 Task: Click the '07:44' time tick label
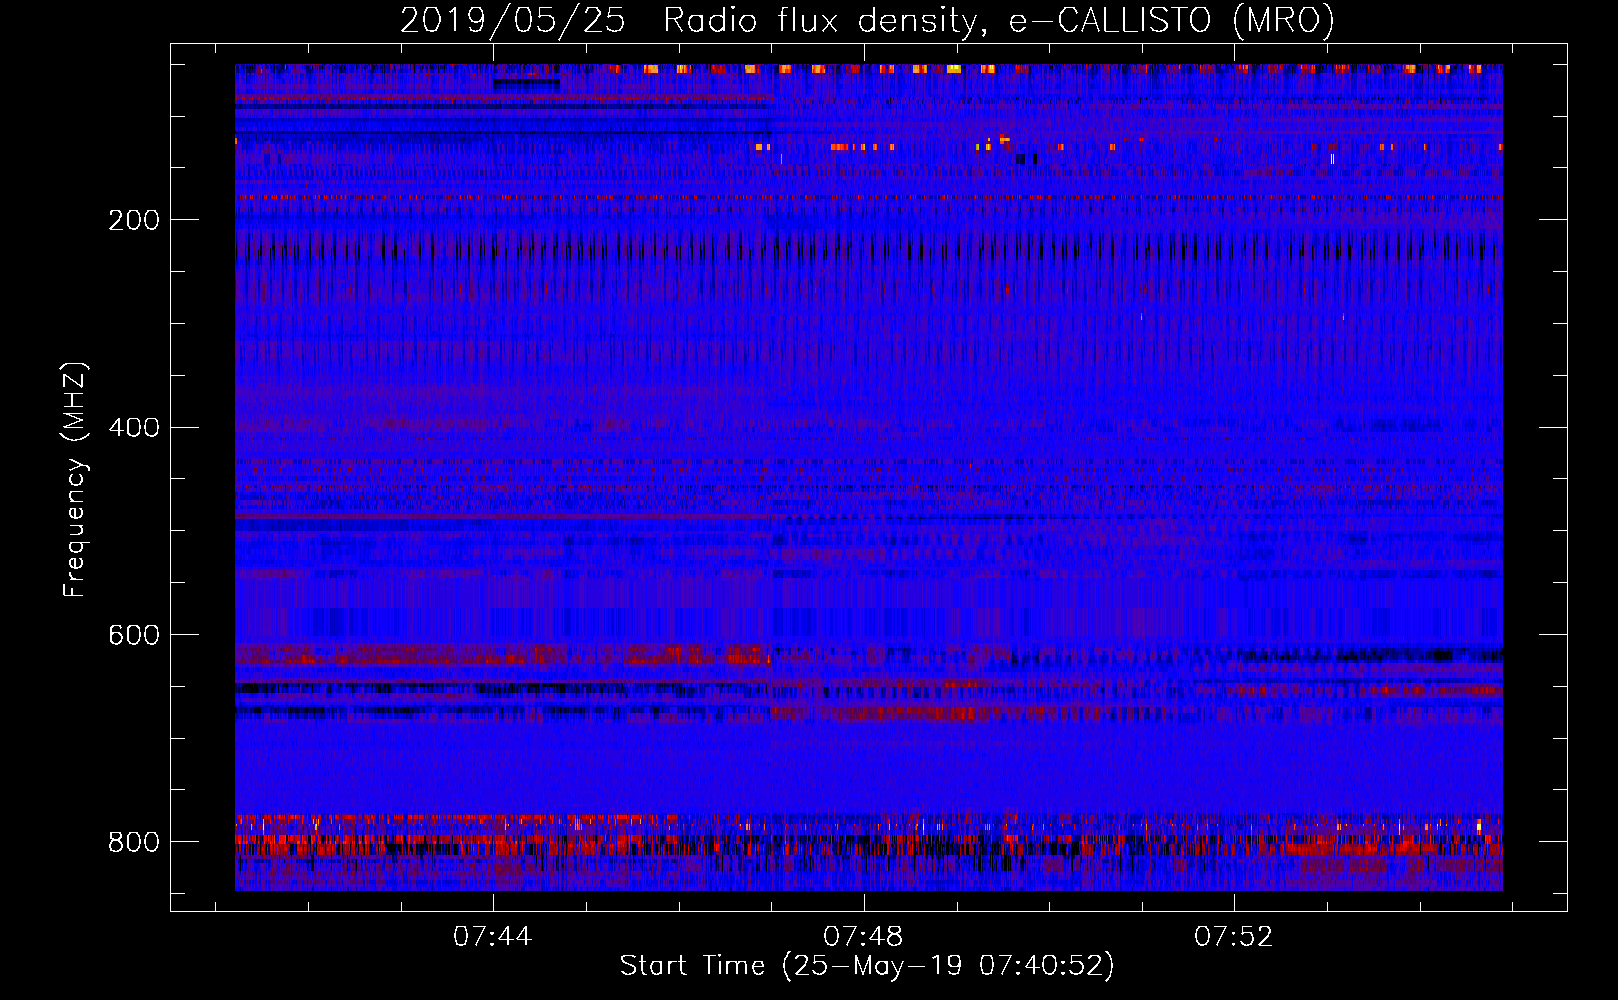point(493,936)
